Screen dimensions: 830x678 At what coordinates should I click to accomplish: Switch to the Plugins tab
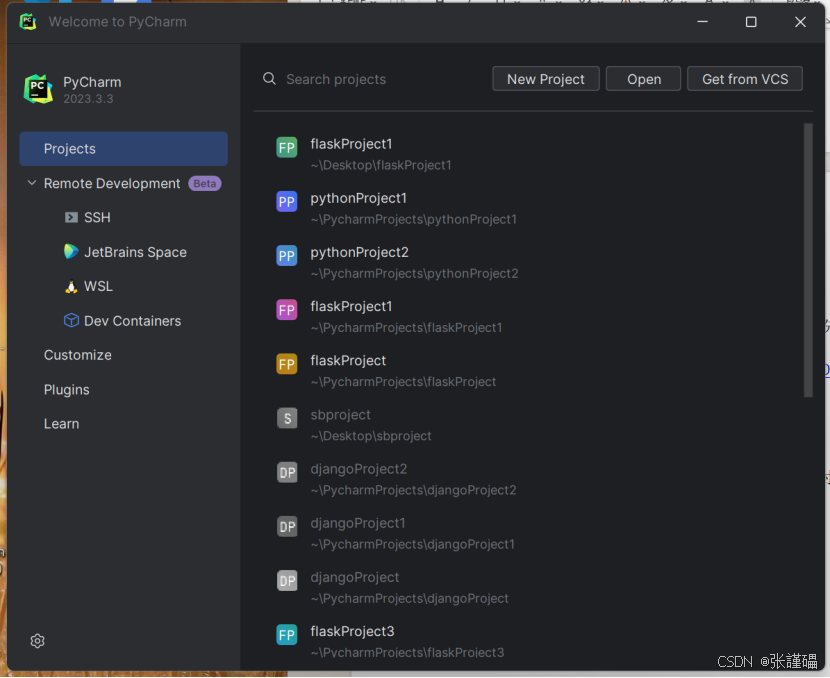(x=67, y=390)
